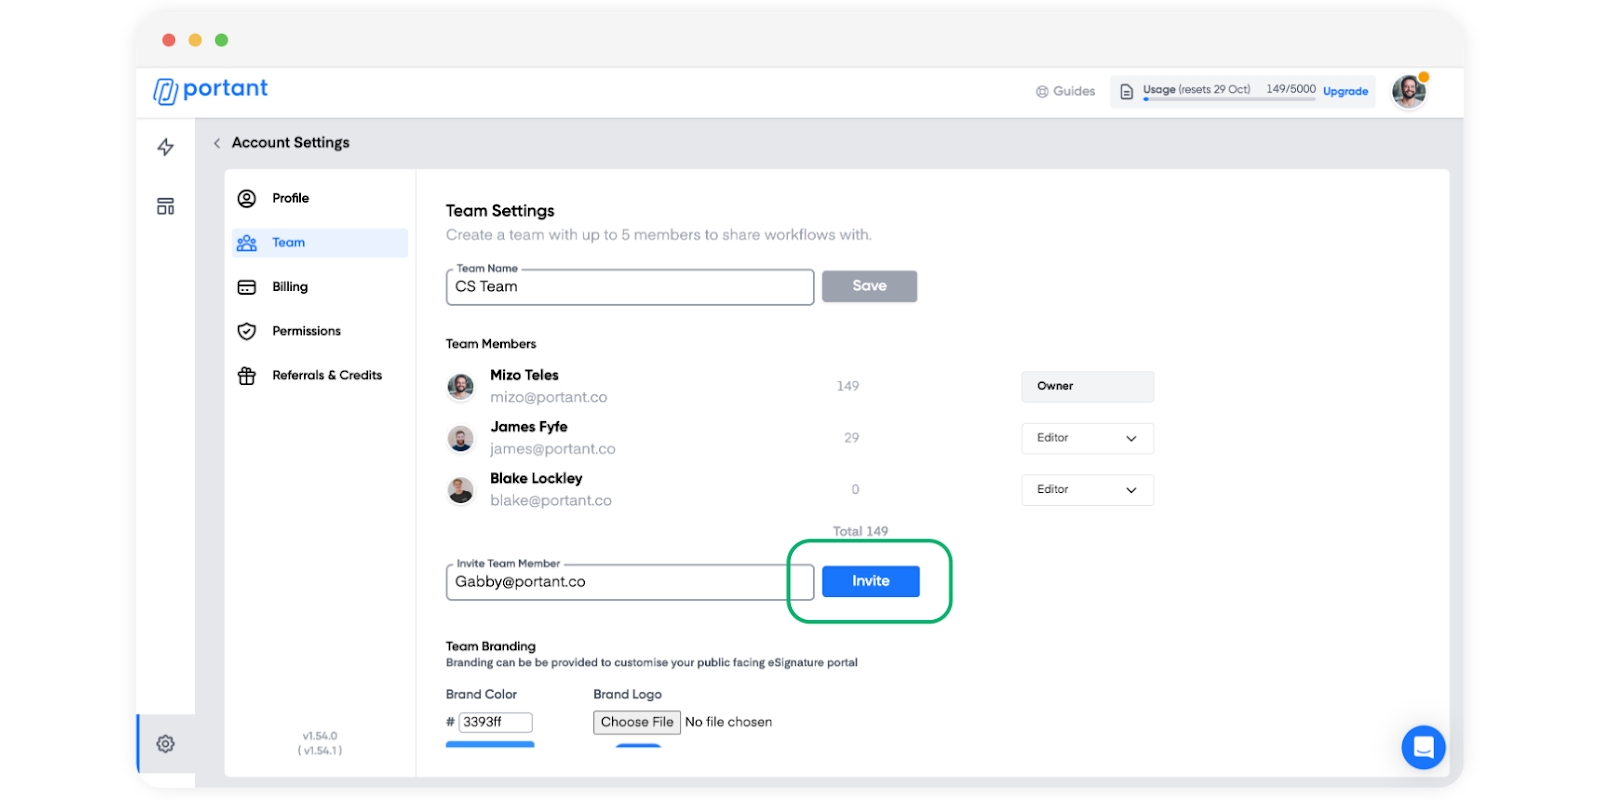The width and height of the screenshot is (1600, 800).
Task: Open Referrals & Credits
Action: click(326, 375)
